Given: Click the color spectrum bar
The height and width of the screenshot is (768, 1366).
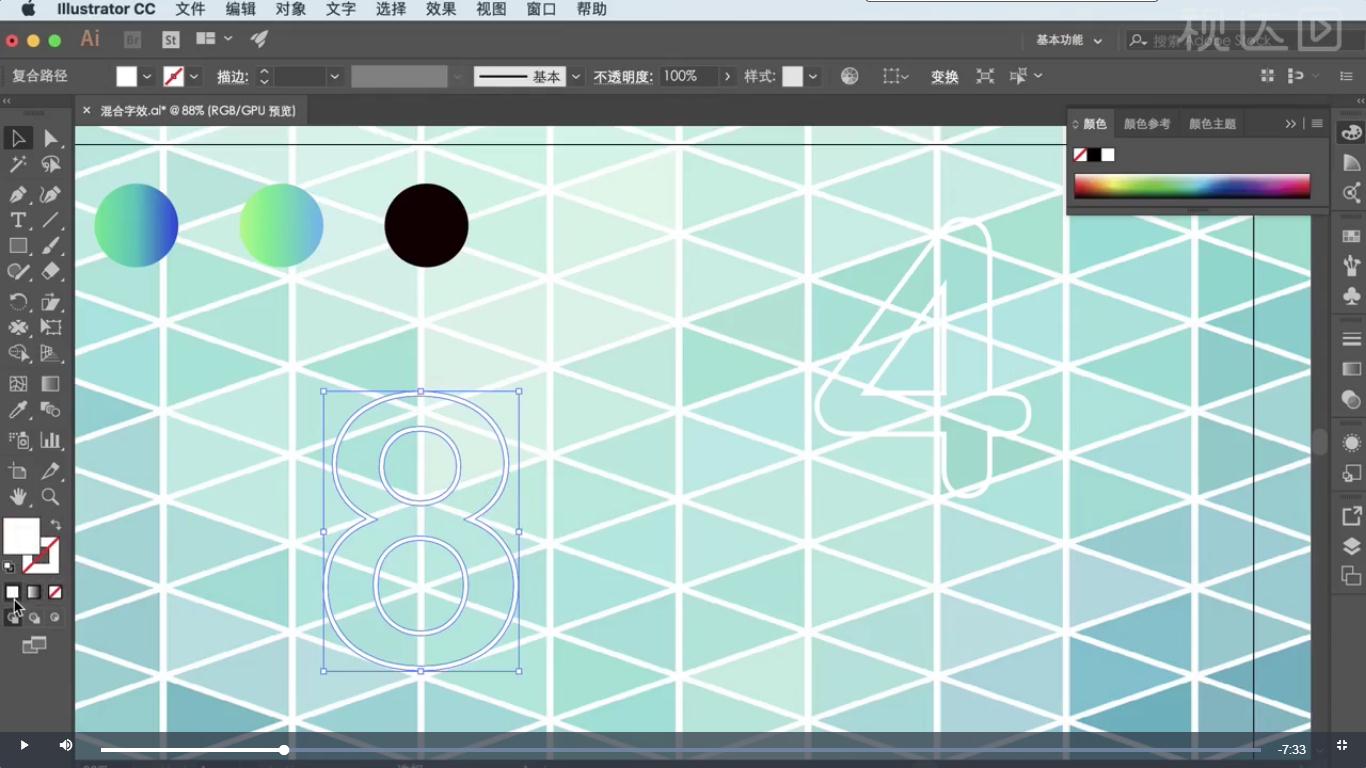Looking at the screenshot, I should pyautogui.click(x=1192, y=186).
